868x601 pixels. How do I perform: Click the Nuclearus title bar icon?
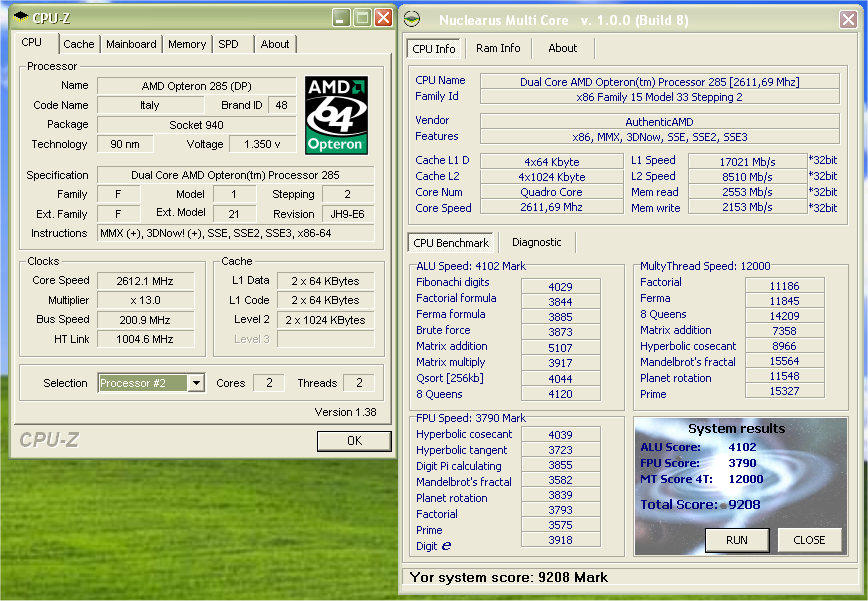[x=412, y=20]
